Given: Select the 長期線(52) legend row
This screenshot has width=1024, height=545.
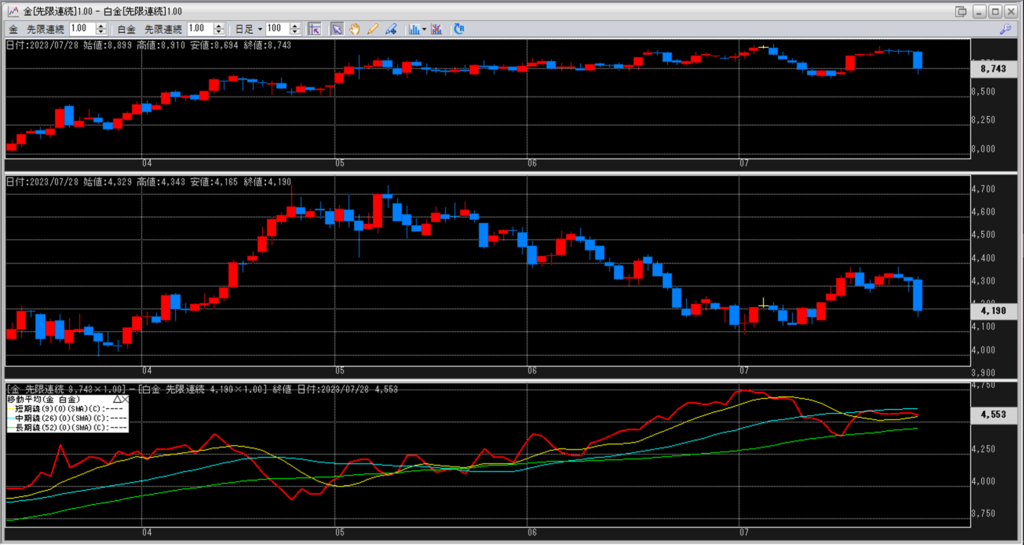Looking at the screenshot, I should (67, 427).
